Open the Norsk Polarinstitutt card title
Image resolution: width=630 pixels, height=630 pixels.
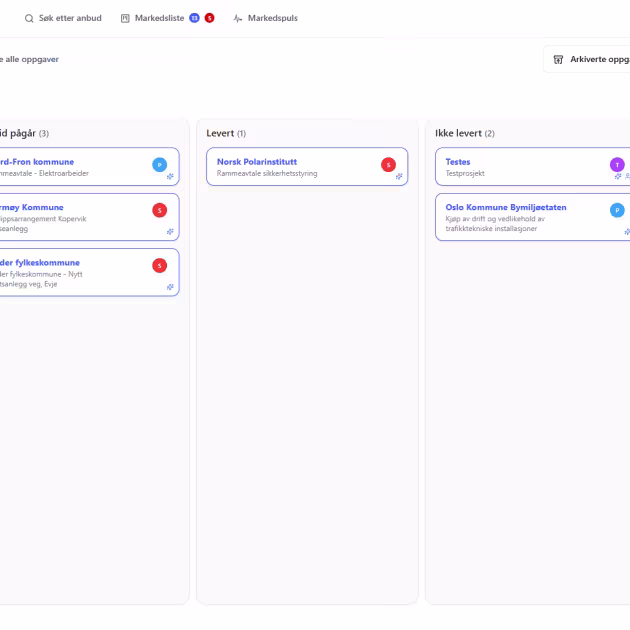tap(257, 162)
